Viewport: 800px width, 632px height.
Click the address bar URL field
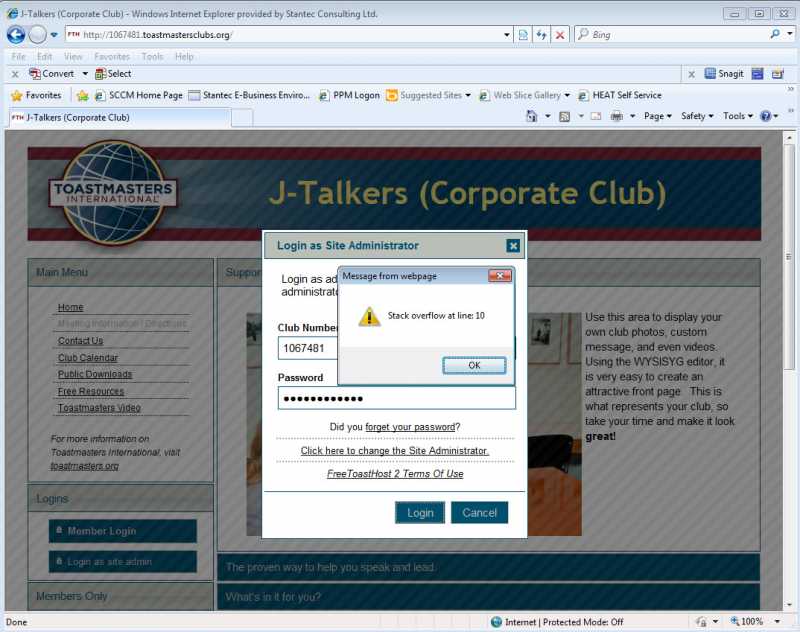click(283, 35)
